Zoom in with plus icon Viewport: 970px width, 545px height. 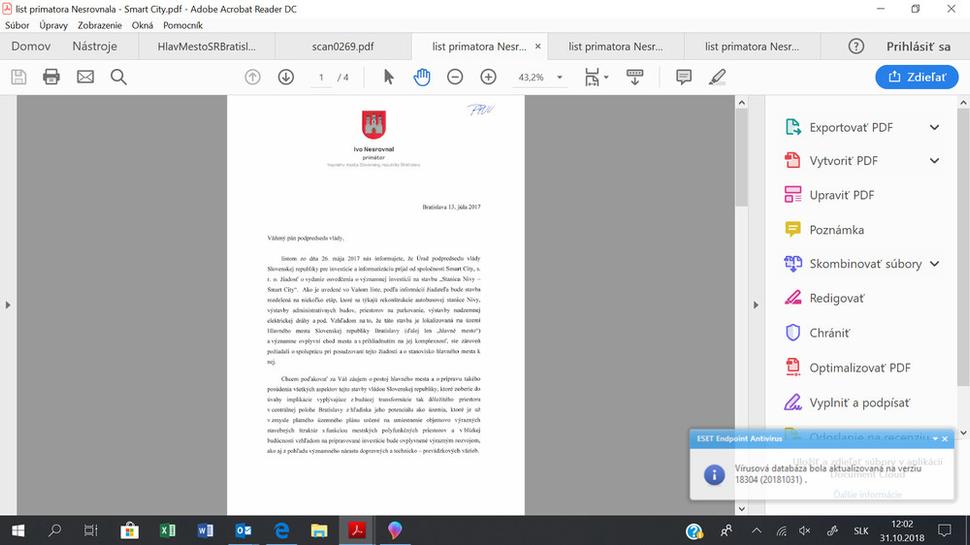click(x=488, y=77)
